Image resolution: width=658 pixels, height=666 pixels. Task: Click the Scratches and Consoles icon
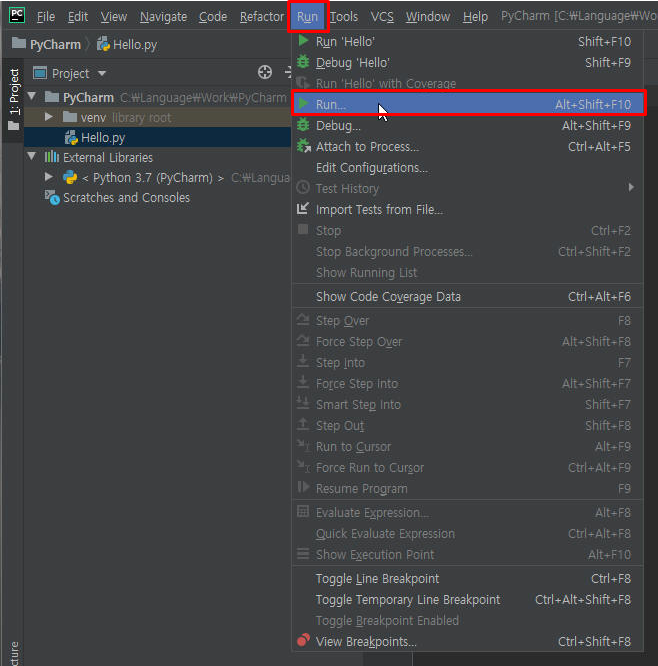[52, 198]
